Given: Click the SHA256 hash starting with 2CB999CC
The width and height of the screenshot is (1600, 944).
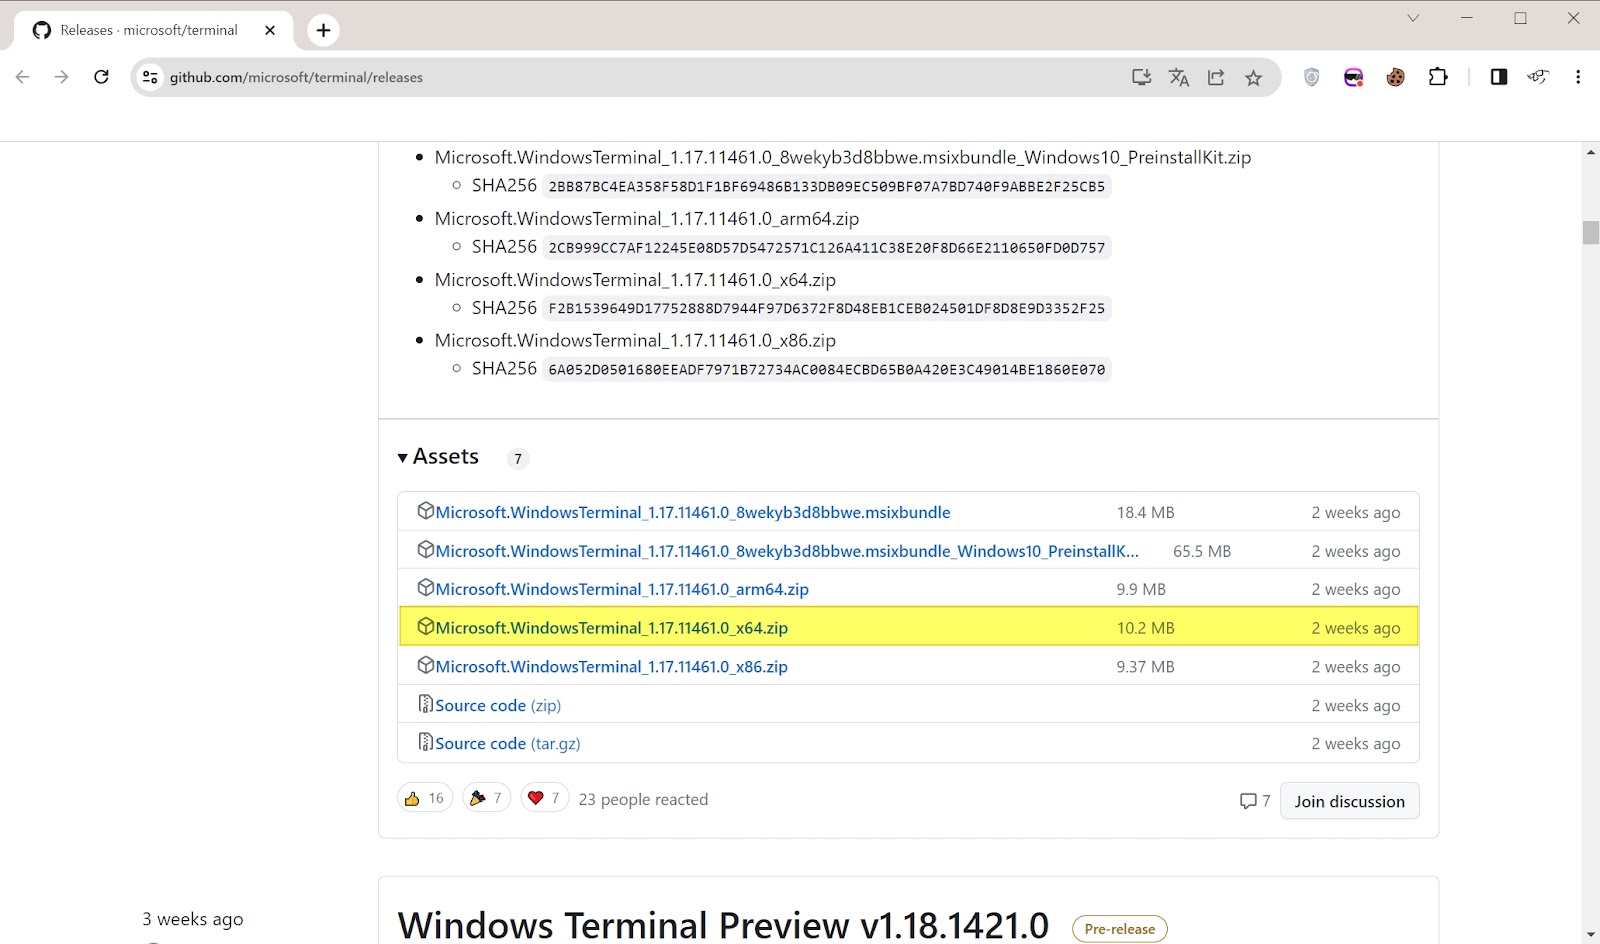Looking at the screenshot, I should (x=827, y=247).
